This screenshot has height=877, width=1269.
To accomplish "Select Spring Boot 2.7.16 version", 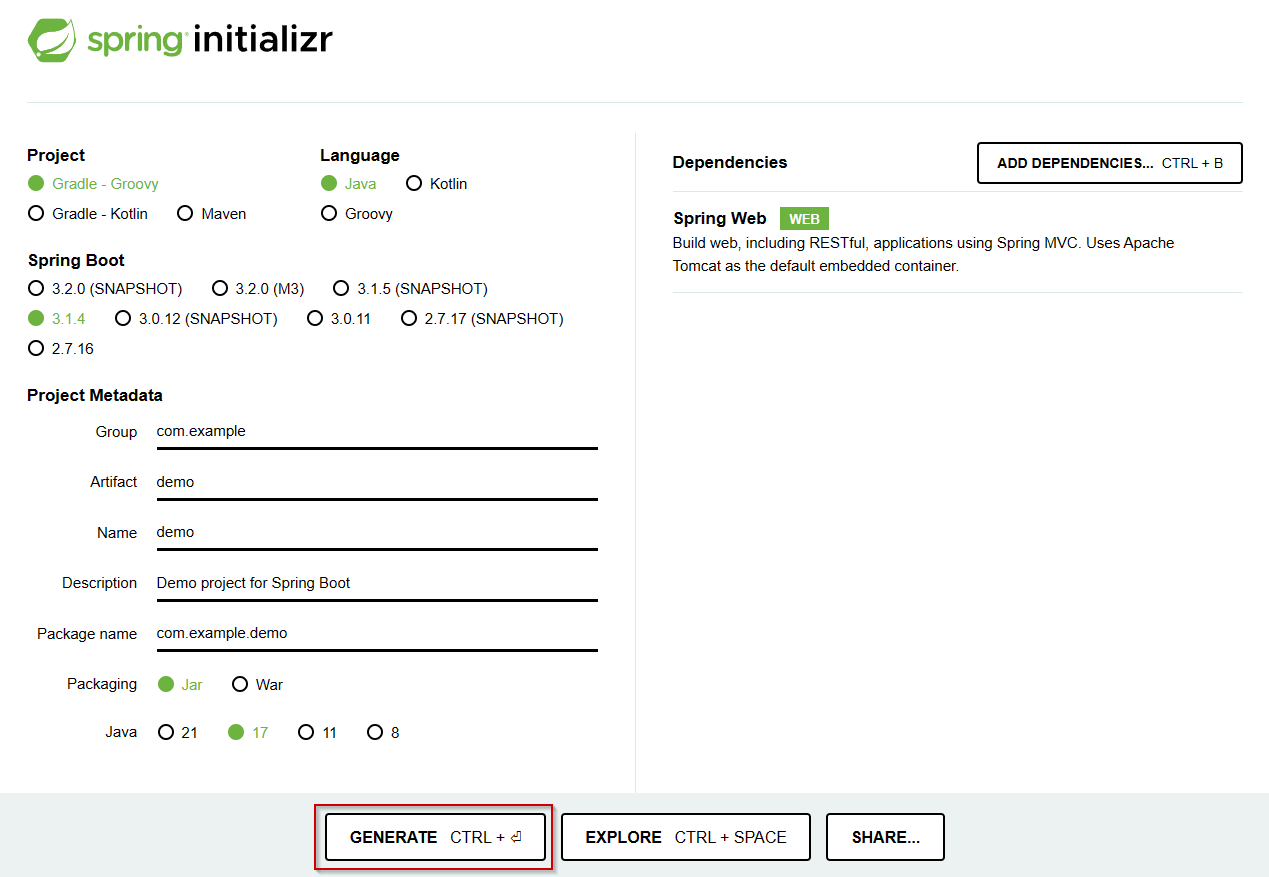I will [x=61, y=349].
